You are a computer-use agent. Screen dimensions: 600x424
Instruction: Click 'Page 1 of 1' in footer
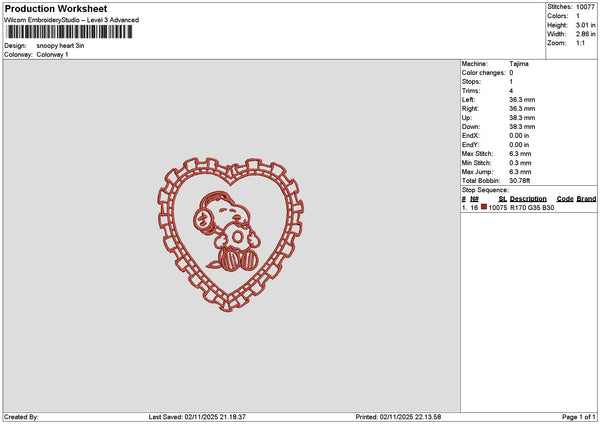(579, 417)
